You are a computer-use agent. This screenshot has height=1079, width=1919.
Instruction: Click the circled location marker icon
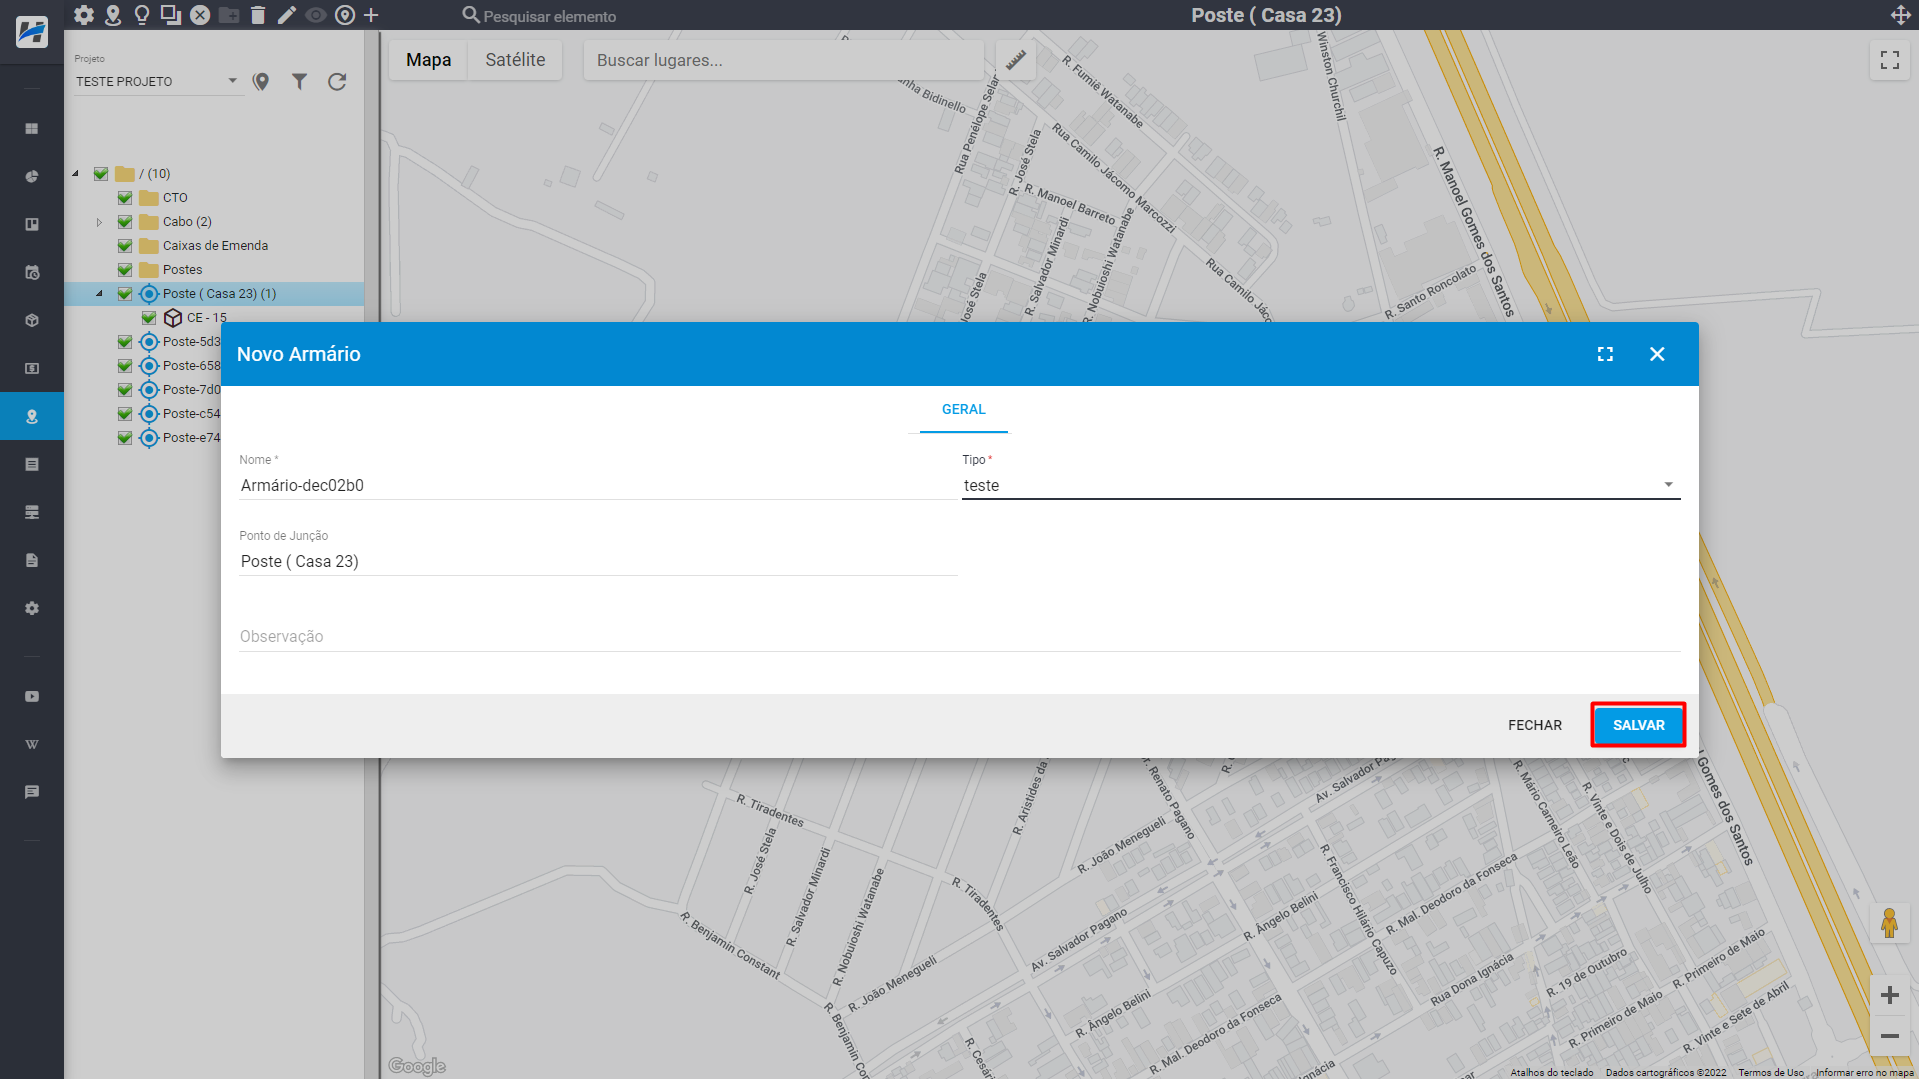pos(345,15)
